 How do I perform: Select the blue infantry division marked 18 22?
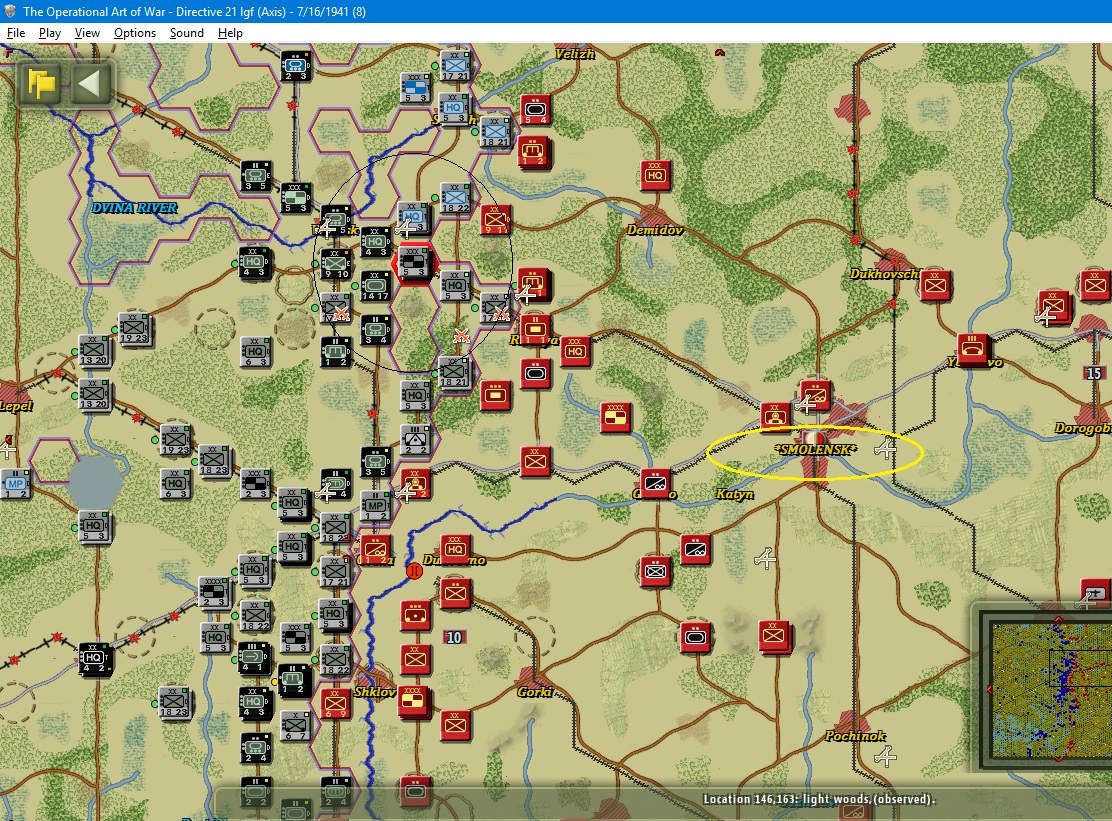[454, 199]
